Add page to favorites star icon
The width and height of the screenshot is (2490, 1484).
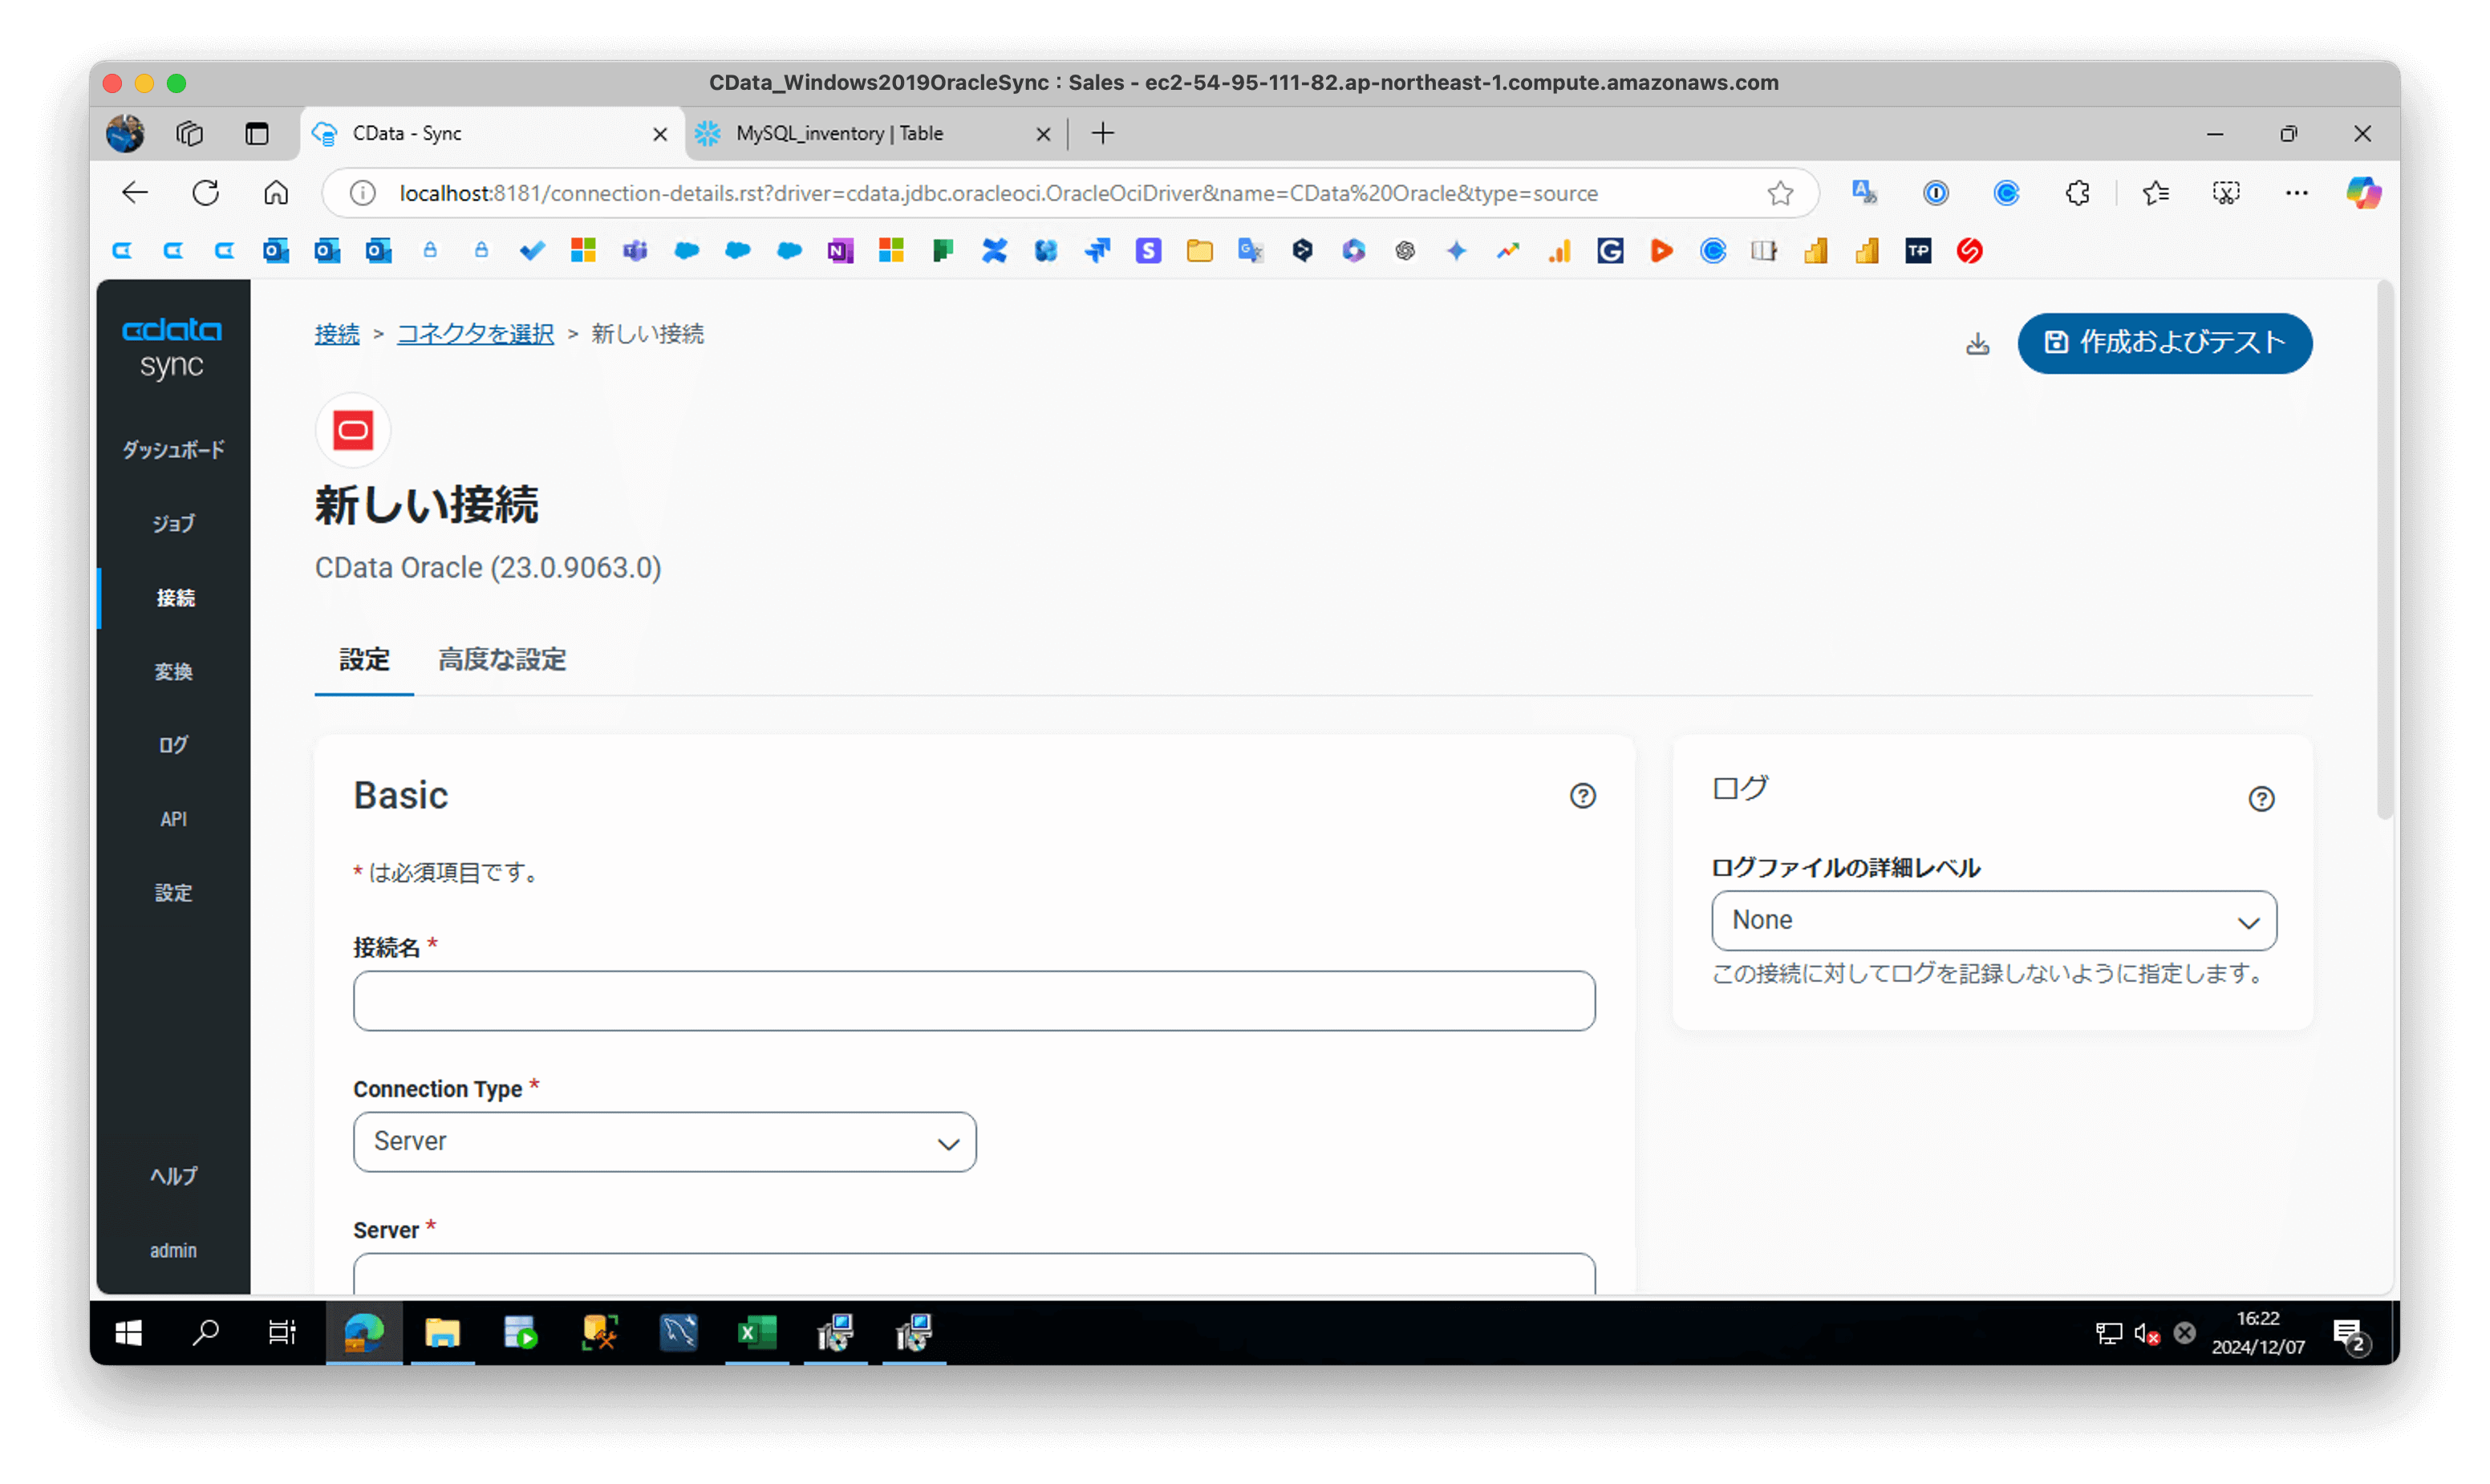click(x=1780, y=193)
